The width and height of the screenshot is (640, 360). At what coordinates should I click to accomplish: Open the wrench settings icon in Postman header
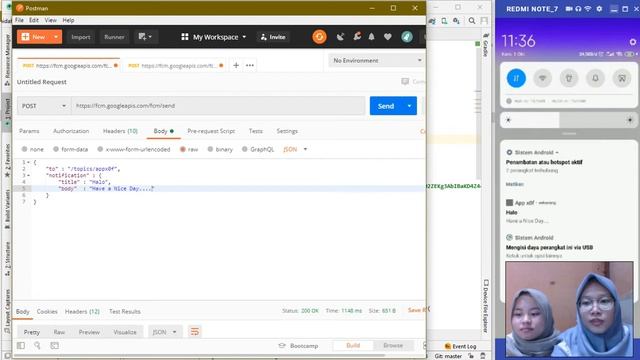[x=357, y=37]
